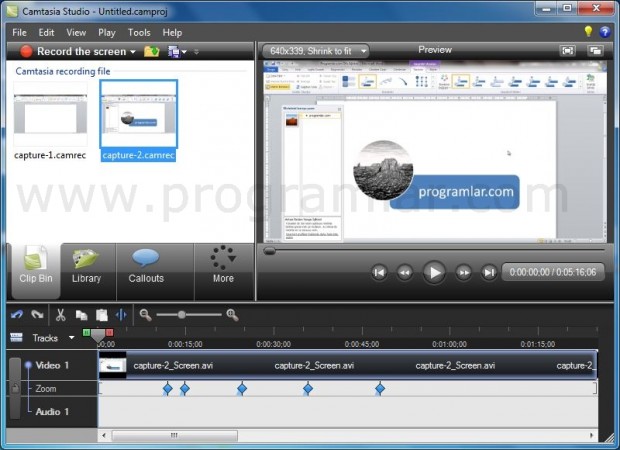The width and height of the screenshot is (620, 450).
Task: Click the Audio 1 track label
Action: click(x=52, y=412)
